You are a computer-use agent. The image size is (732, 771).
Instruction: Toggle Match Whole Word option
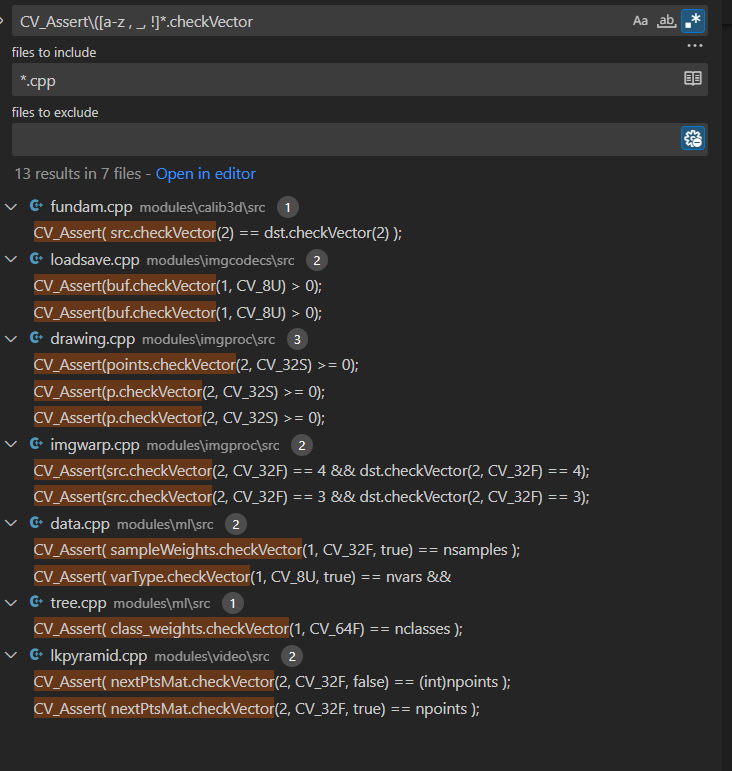coord(666,21)
